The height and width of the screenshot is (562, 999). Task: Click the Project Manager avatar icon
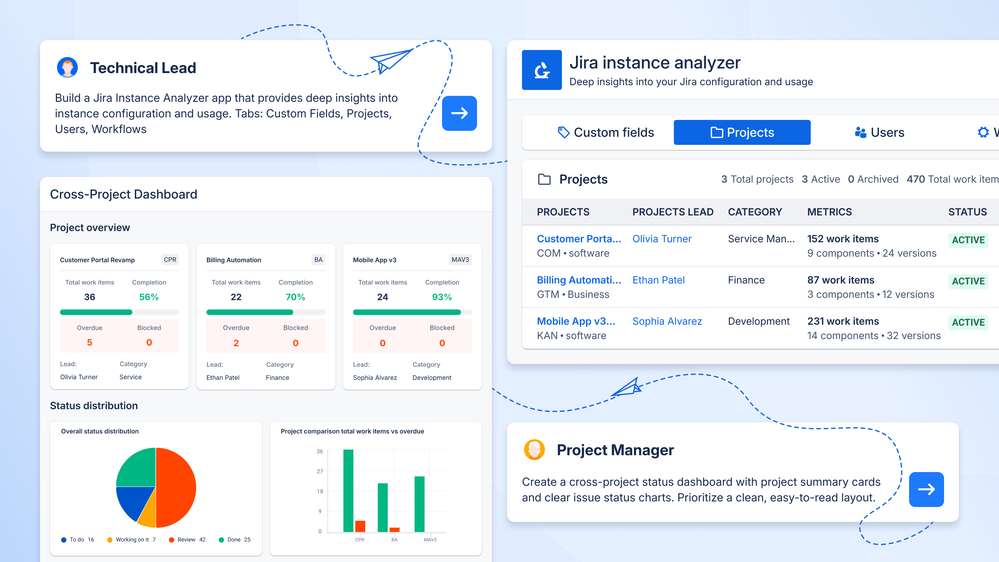click(x=535, y=449)
